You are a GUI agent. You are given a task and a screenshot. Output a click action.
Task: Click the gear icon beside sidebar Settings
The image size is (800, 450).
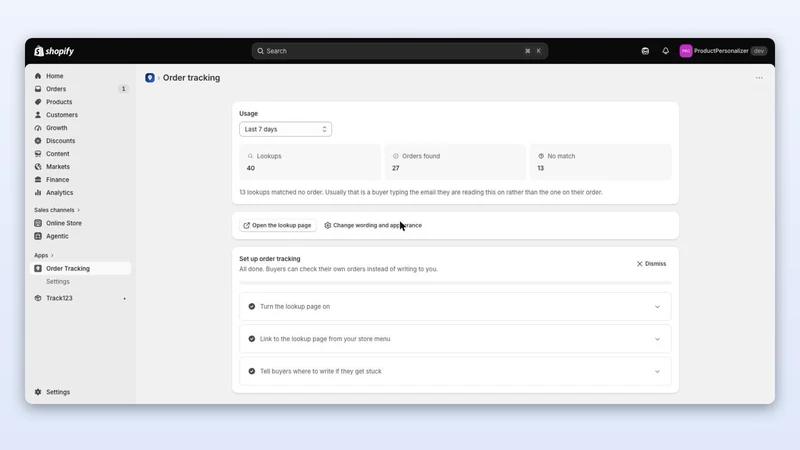(38, 392)
